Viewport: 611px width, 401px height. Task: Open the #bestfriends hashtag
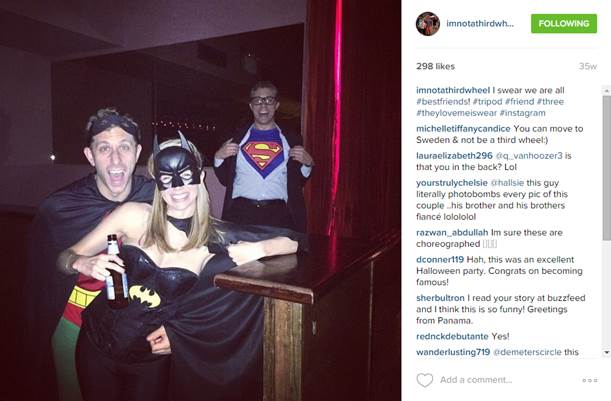point(443,102)
